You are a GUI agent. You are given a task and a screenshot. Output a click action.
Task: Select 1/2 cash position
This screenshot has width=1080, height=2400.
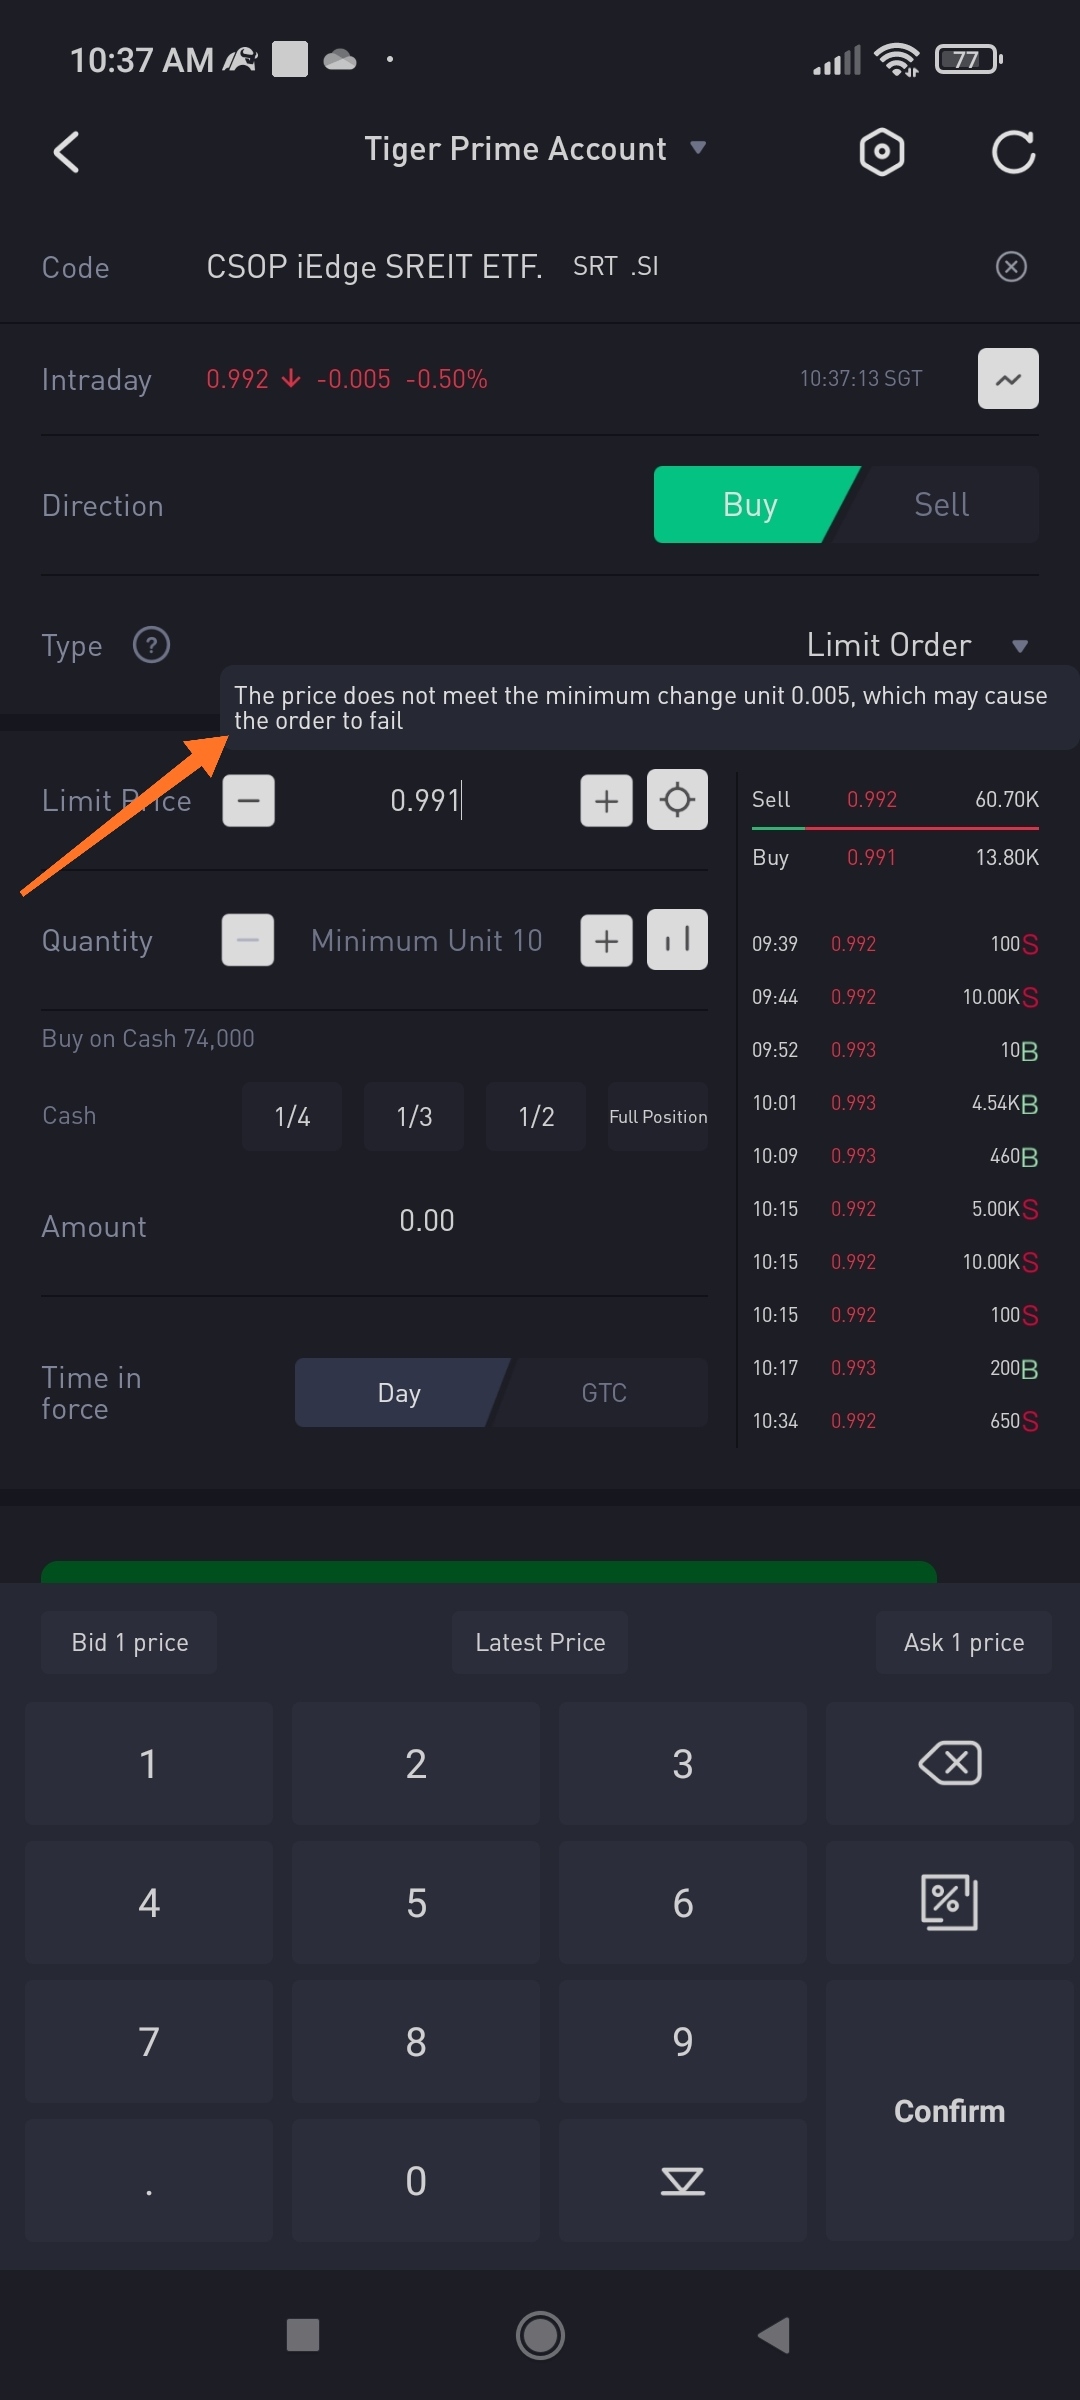[x=536, y=1116]
